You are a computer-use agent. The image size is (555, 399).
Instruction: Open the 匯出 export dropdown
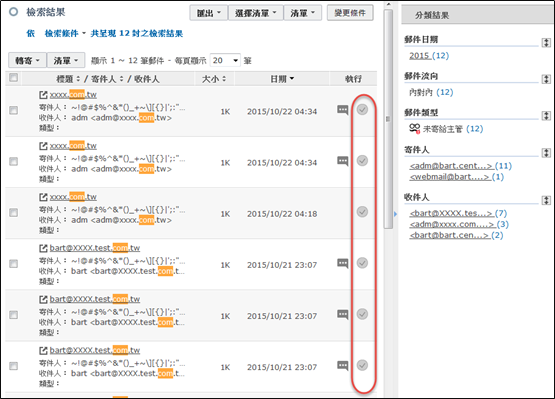click(208, 13)
